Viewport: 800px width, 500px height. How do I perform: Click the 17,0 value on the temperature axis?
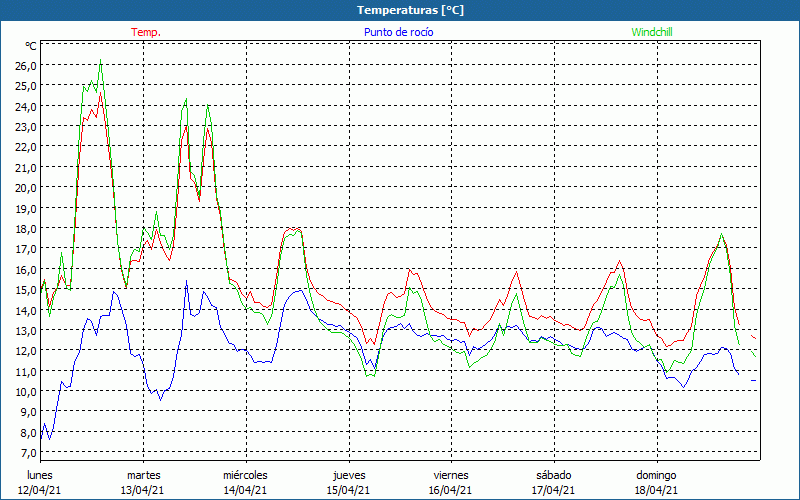click(26, 249)
